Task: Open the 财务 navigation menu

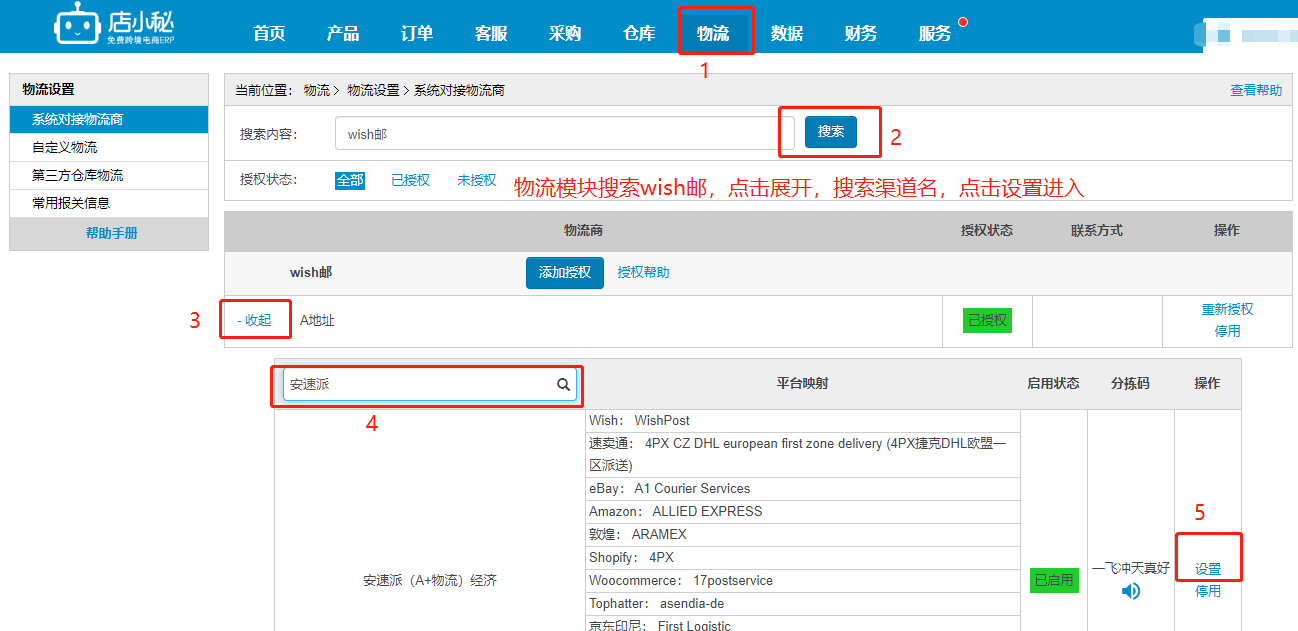Action: tap(861, 33)
